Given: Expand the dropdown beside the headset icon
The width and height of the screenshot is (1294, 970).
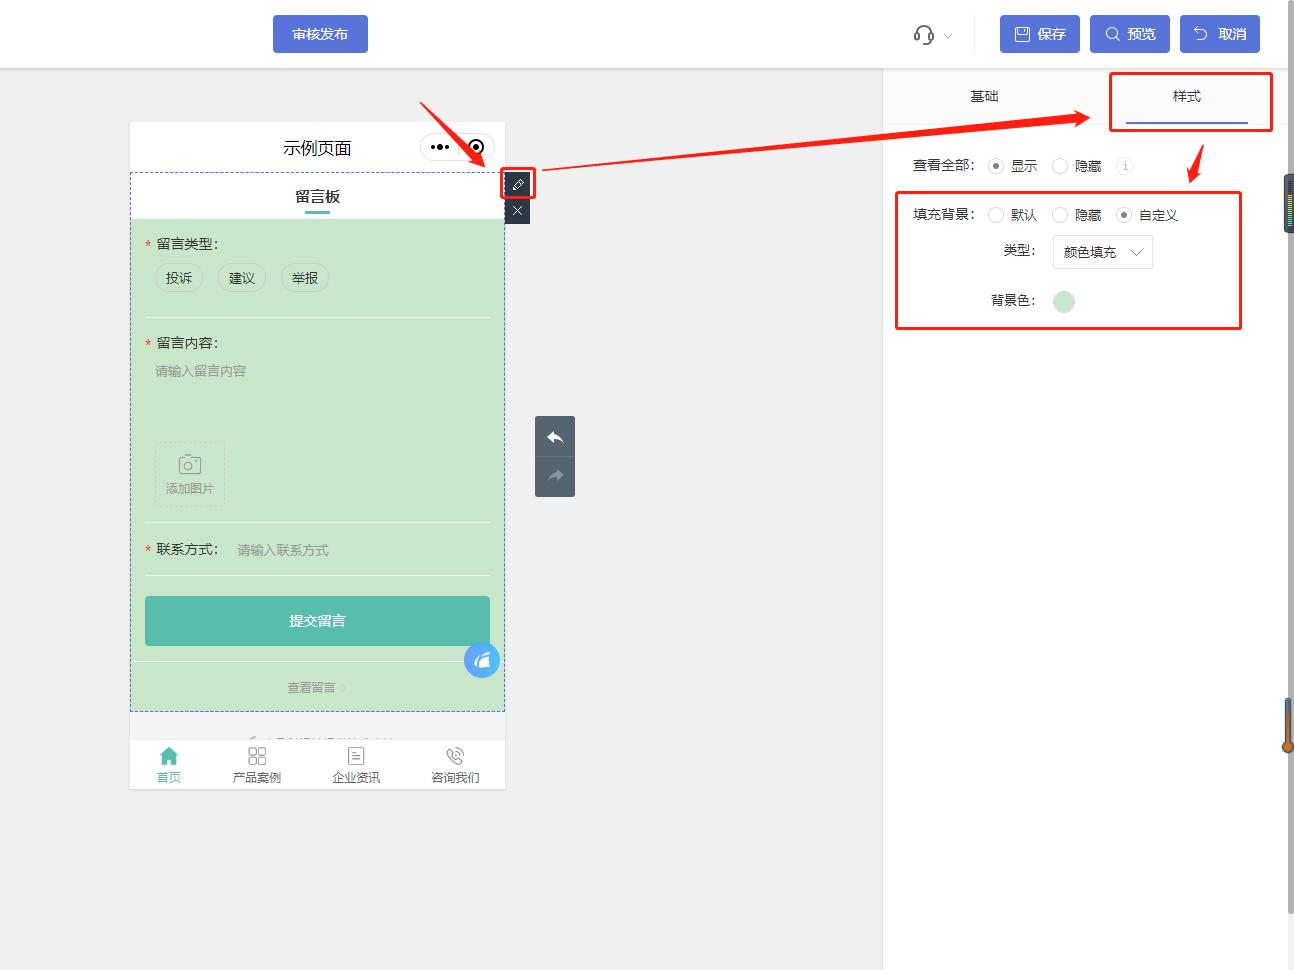Looking at the screenshot, I should 948,35.
